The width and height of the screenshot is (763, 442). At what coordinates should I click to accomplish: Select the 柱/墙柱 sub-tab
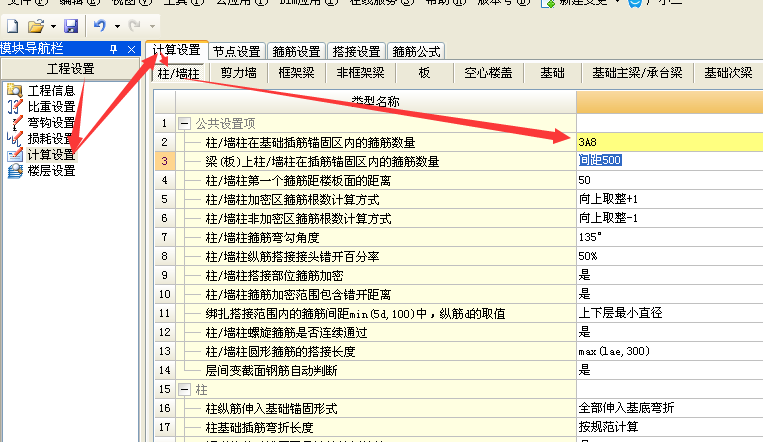click(x=179, y=74)
